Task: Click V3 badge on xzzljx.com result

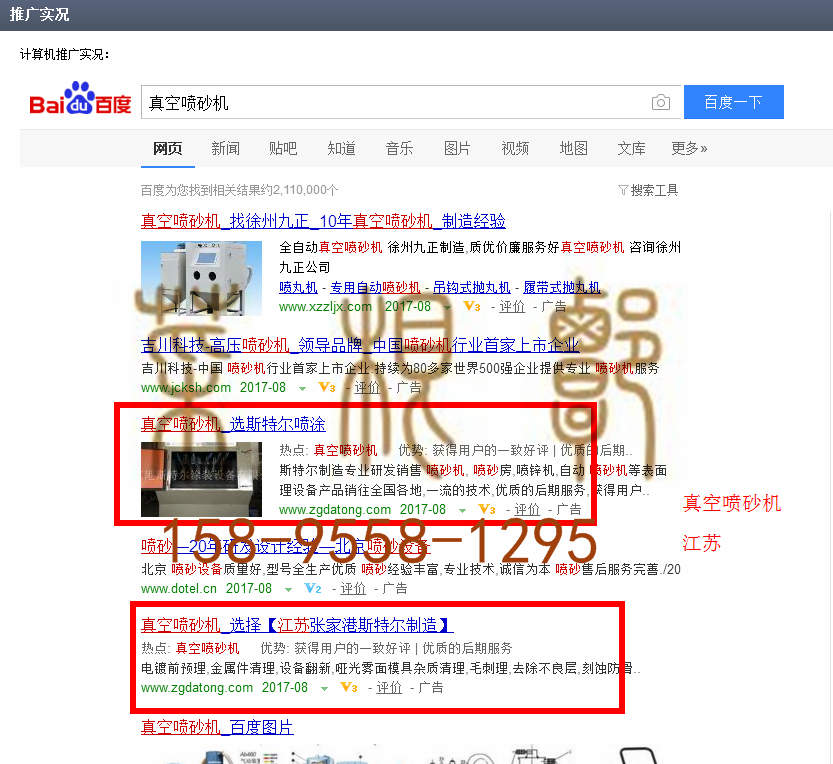Action: [472, 307]
